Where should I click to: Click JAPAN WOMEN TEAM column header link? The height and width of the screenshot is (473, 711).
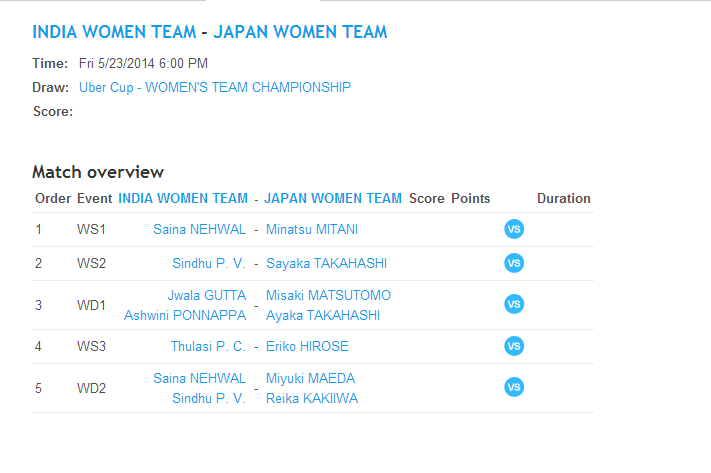coord(333,198)
